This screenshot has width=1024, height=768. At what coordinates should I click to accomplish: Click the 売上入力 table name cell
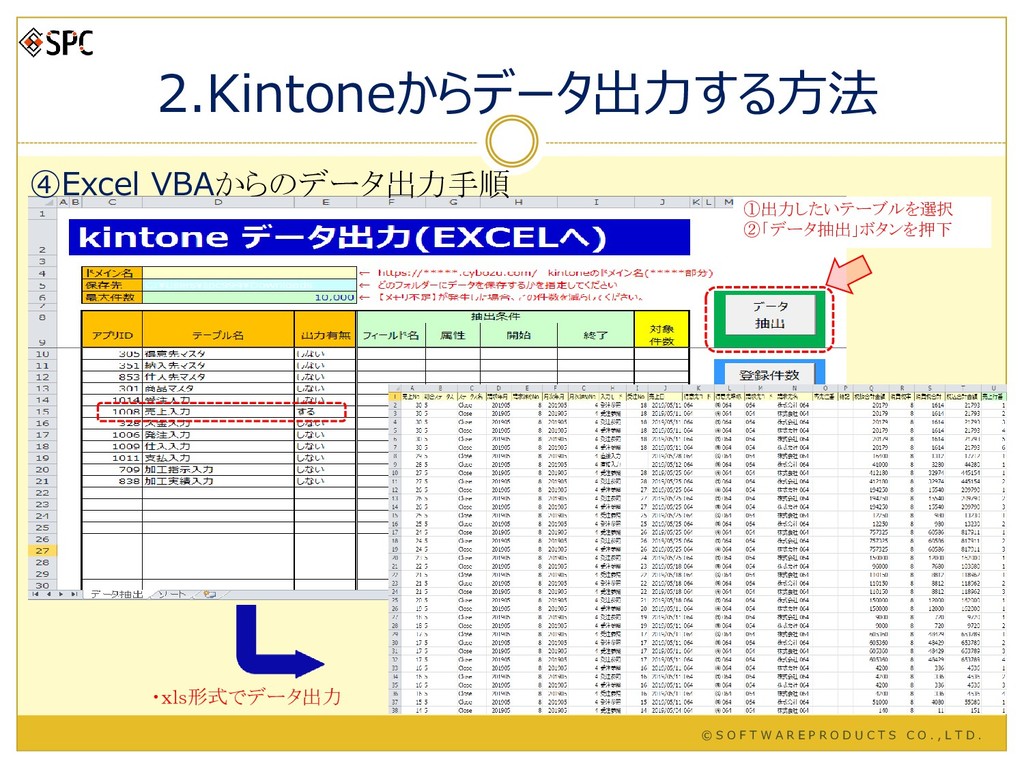(218, 411)
